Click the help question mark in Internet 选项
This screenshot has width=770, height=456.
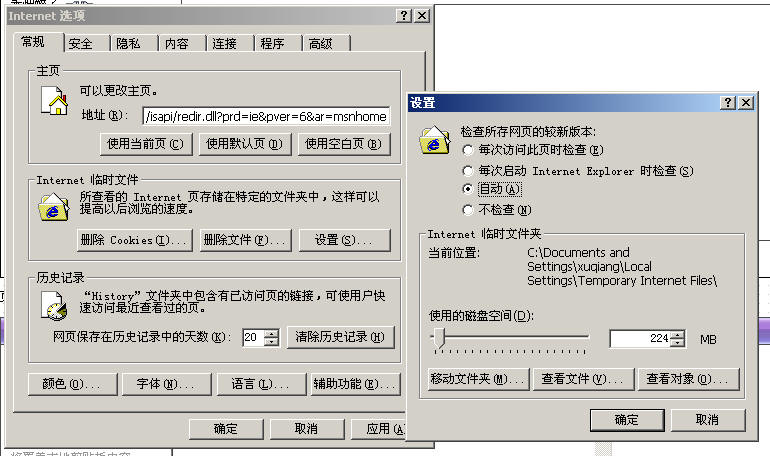click(404, 16)
